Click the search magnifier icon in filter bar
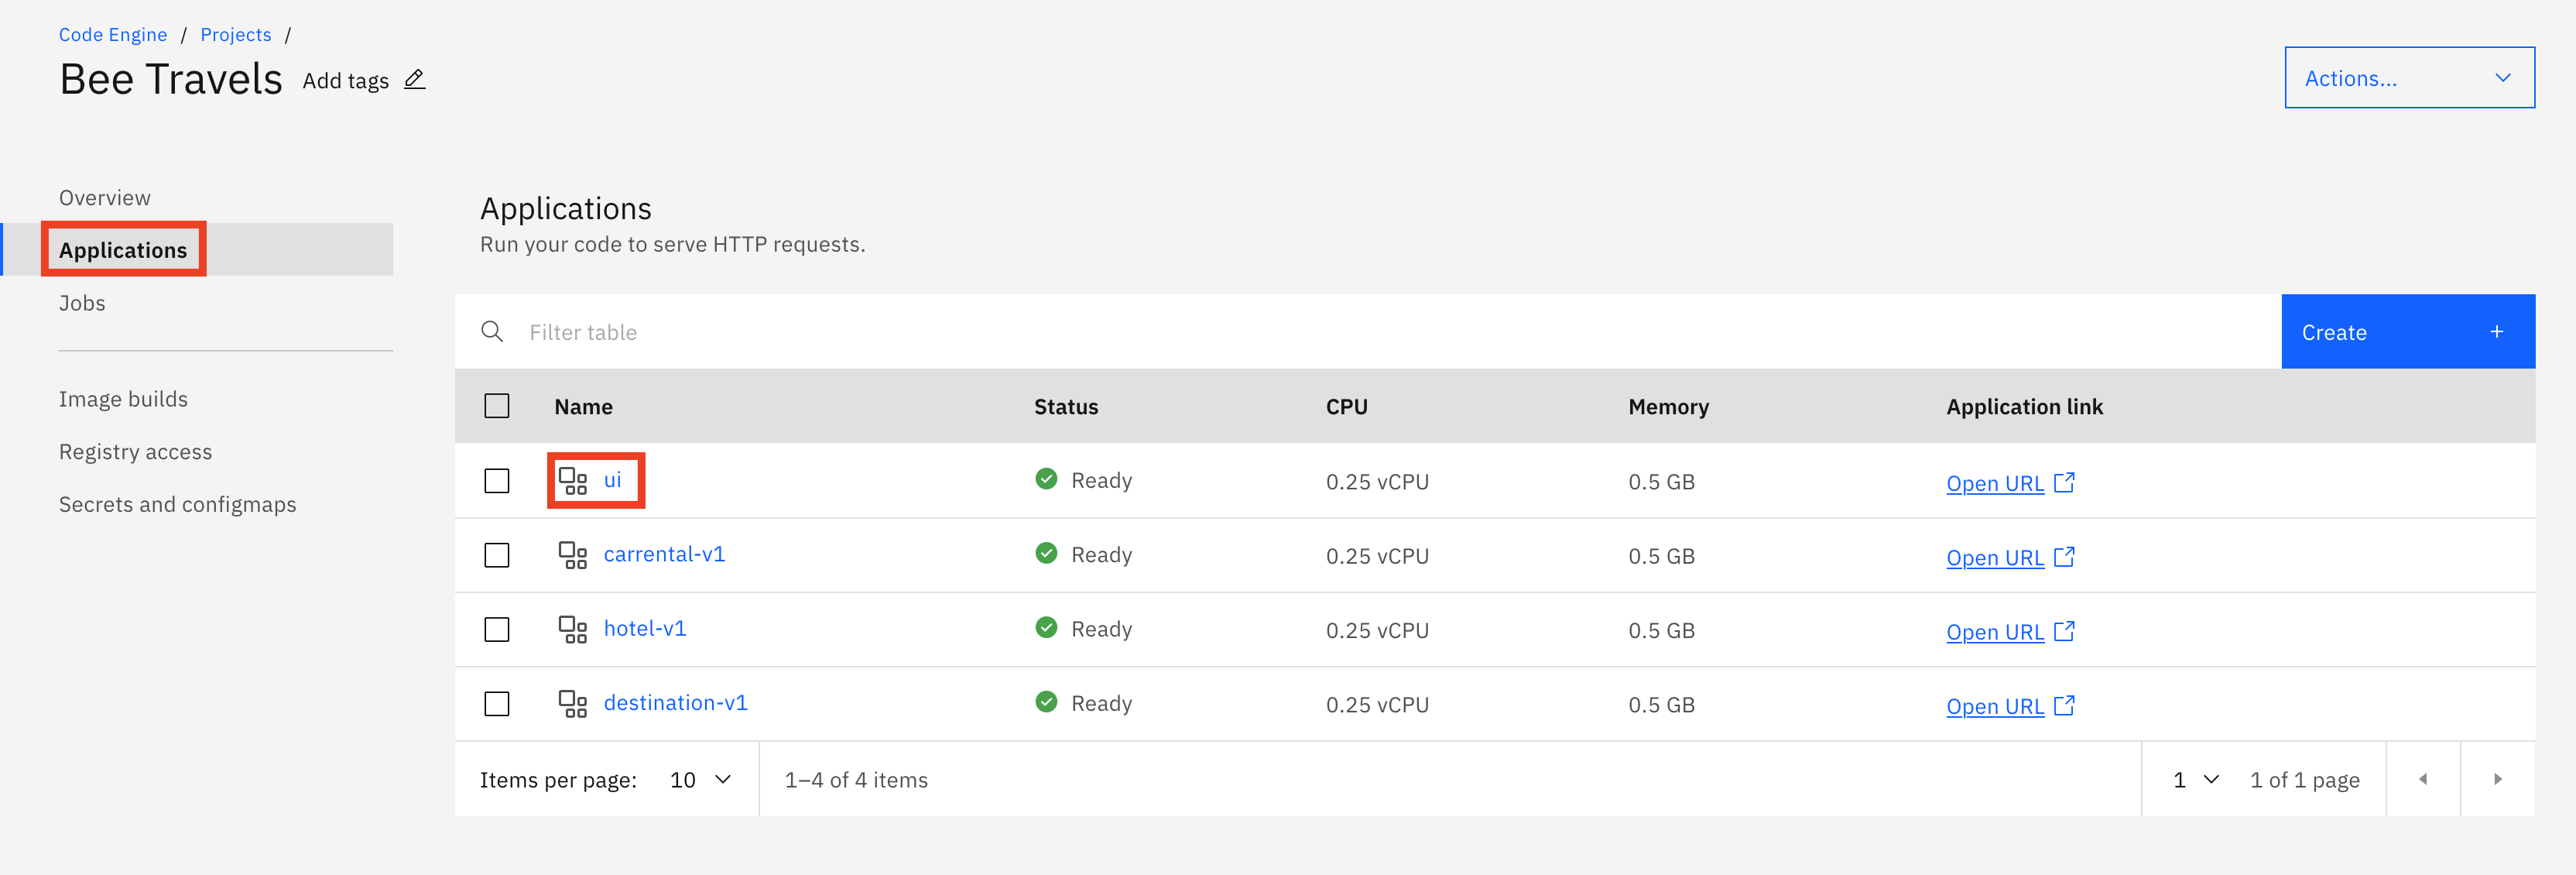 coord(491,332)
